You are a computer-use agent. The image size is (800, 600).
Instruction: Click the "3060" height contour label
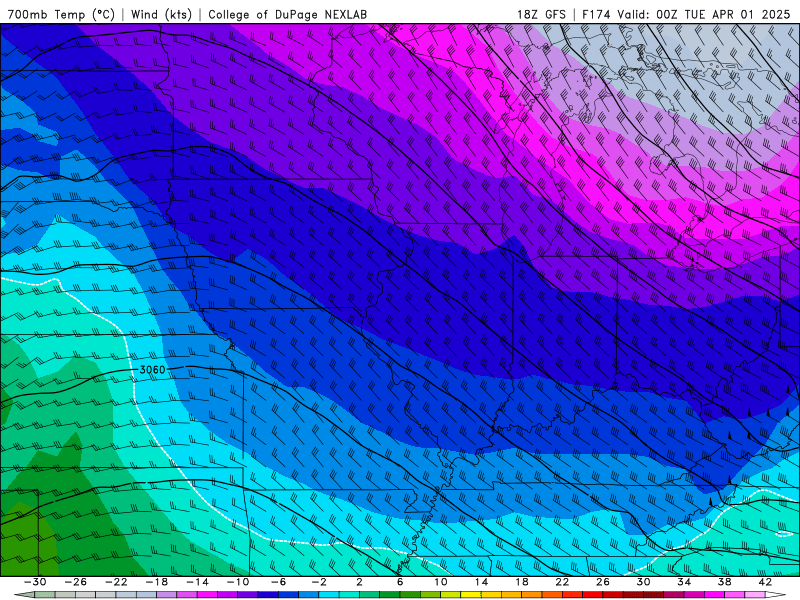pyautogui.click(x=153, y=369)
